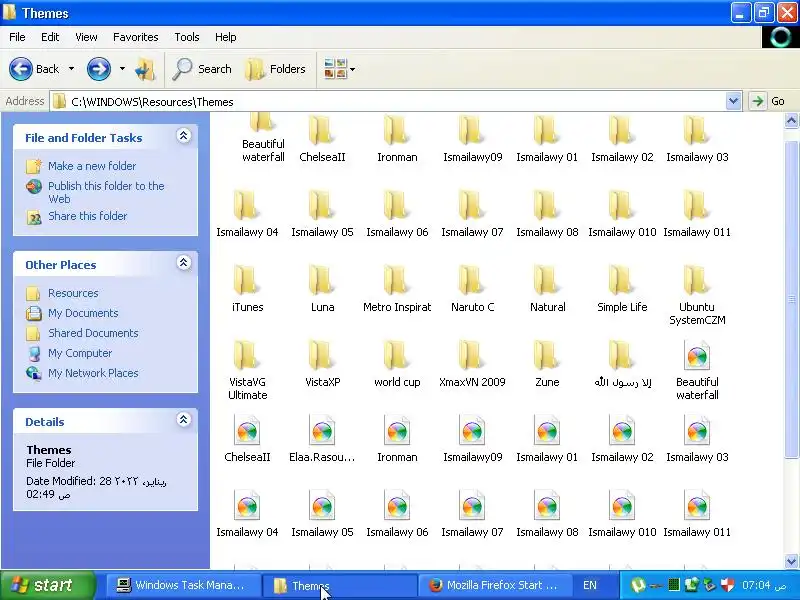Viewport: 800px width, 600px height.
Task: Select the ChelseaII folder
Action: point(322,138)
